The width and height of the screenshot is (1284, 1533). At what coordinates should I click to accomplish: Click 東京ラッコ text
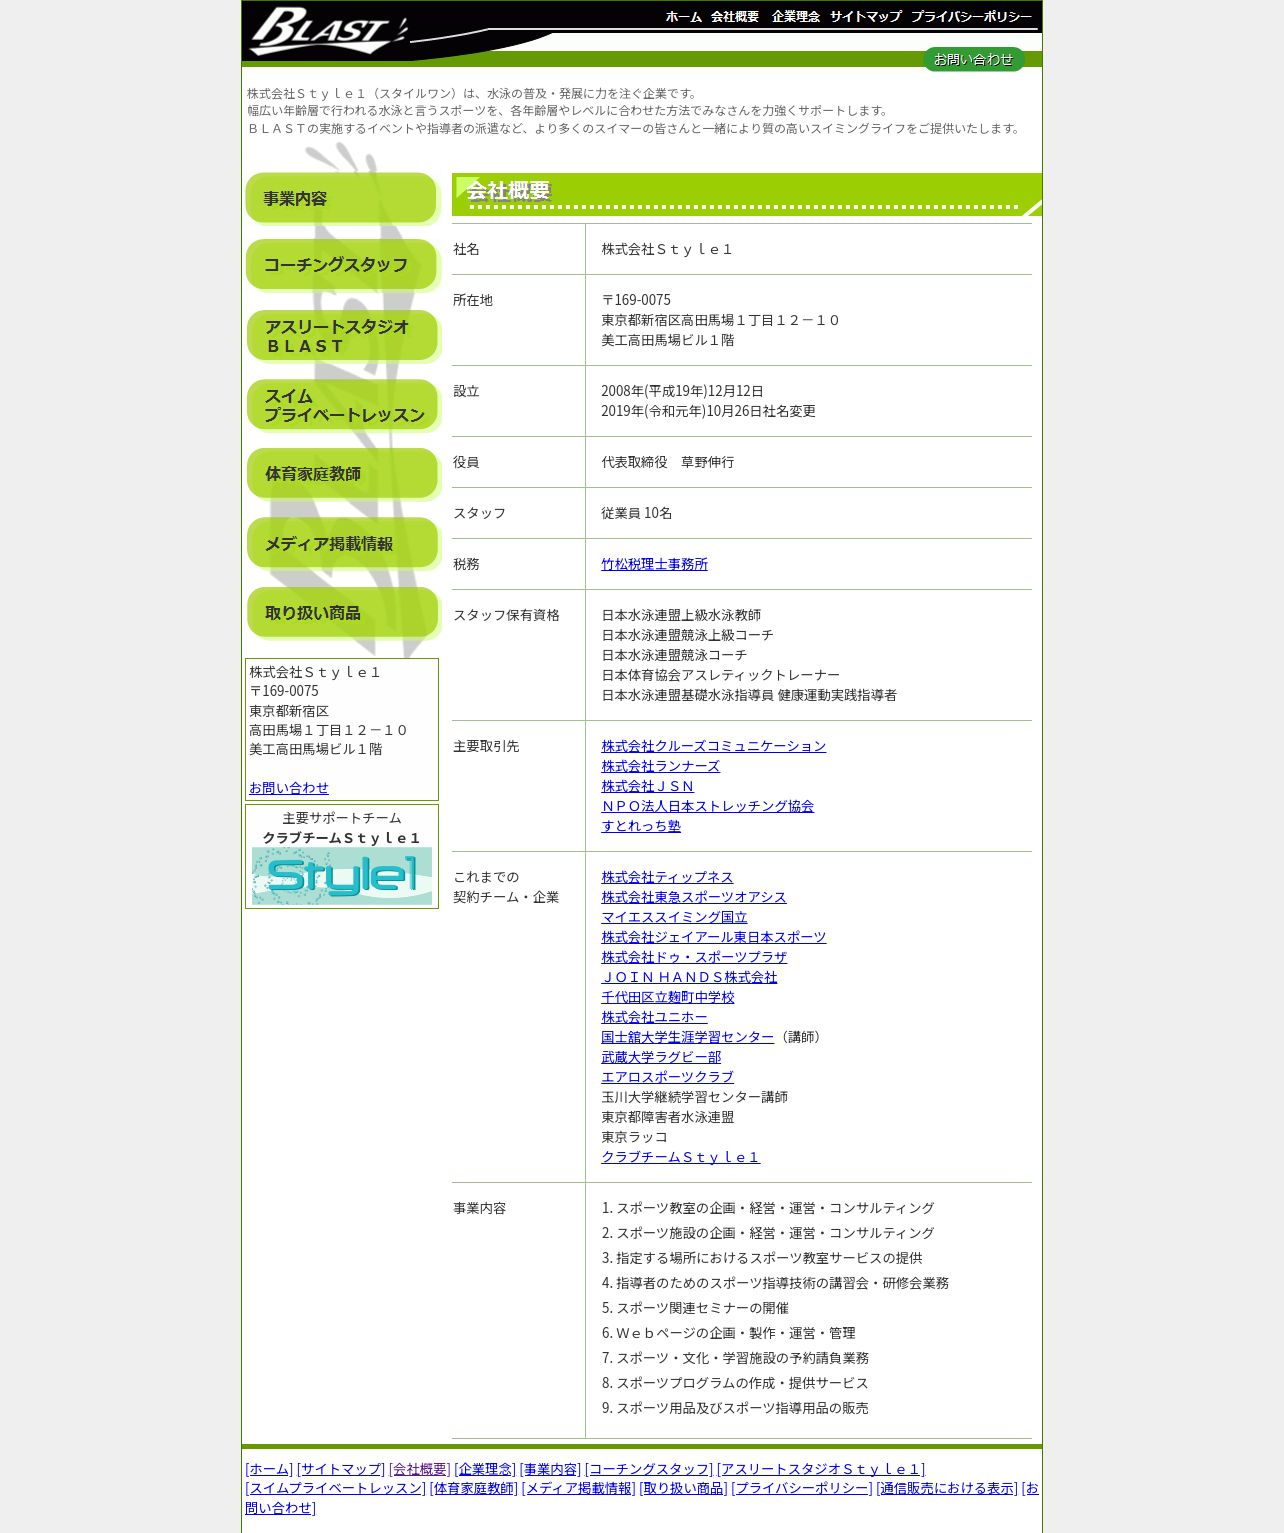pyautogui.click(x=634, y=1137)
